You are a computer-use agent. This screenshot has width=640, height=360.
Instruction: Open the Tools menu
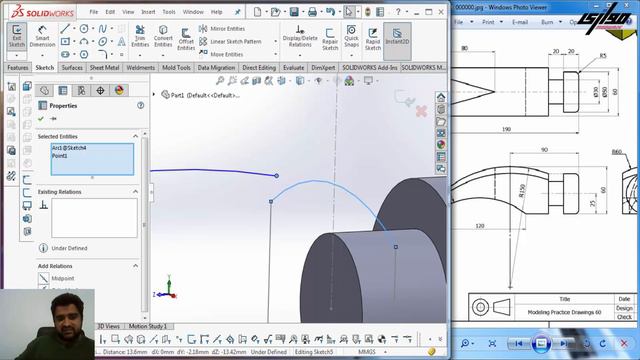click(169, 12)
